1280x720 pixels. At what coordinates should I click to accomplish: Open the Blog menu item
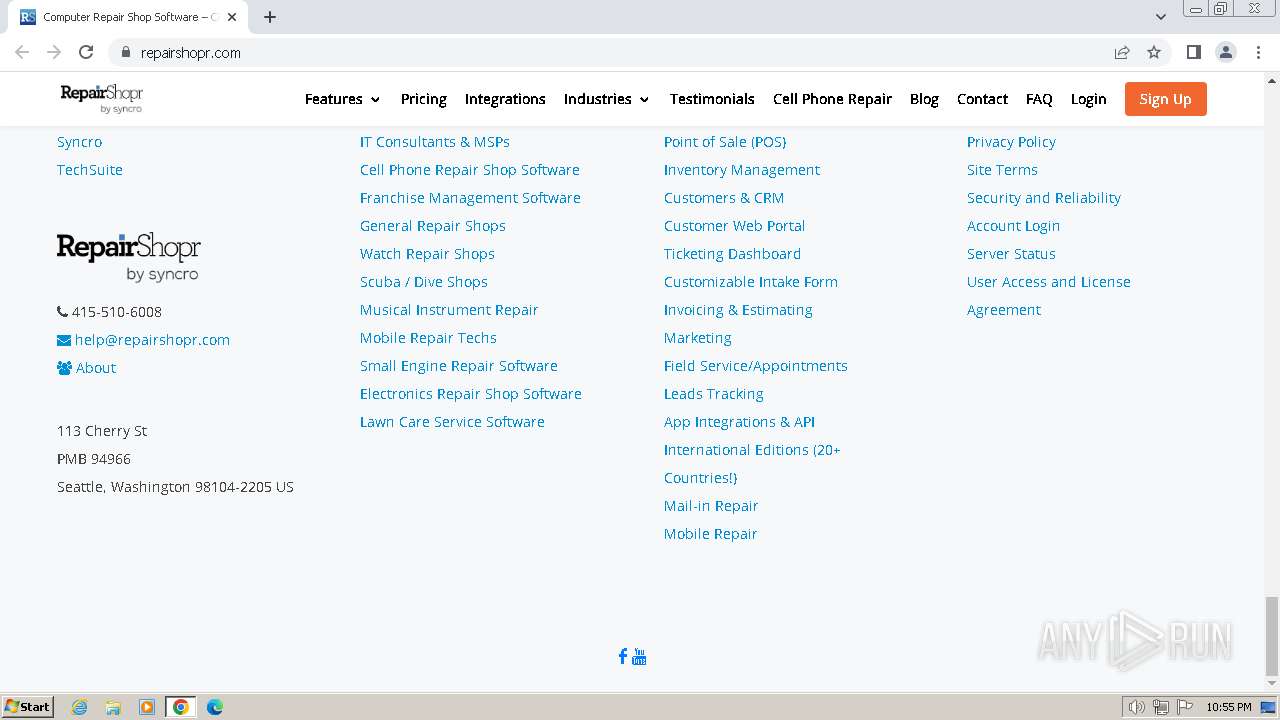[924, 99]
